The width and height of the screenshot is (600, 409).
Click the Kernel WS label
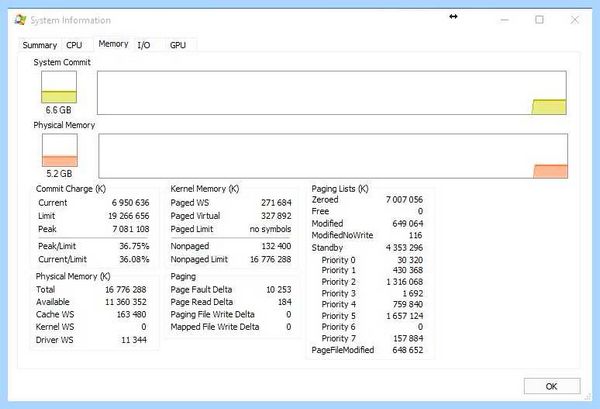click(x=55, y=327)
